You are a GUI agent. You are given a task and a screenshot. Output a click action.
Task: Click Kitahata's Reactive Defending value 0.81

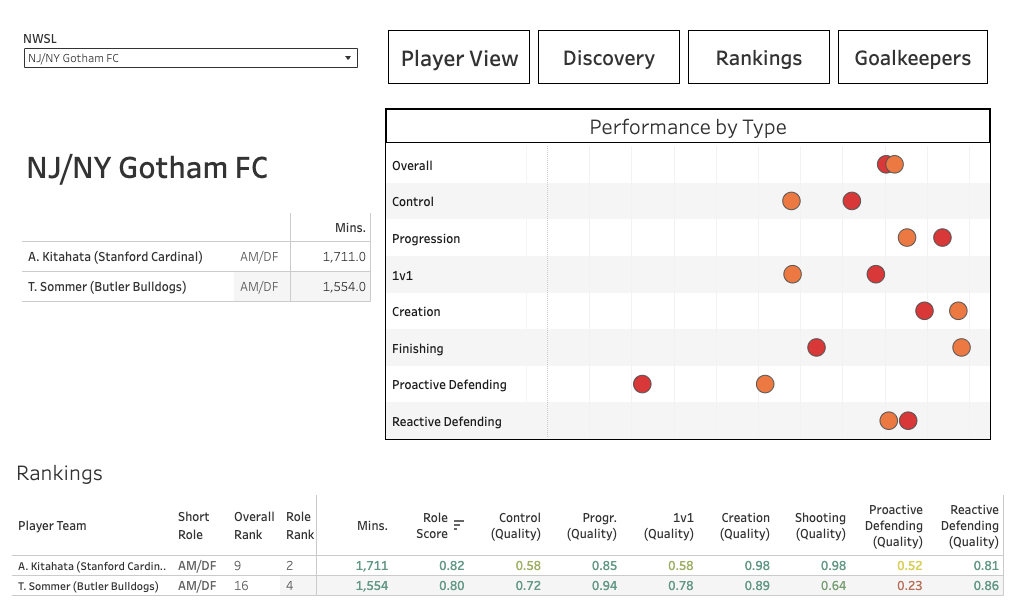pyautogui.click(x=986, y=565)
